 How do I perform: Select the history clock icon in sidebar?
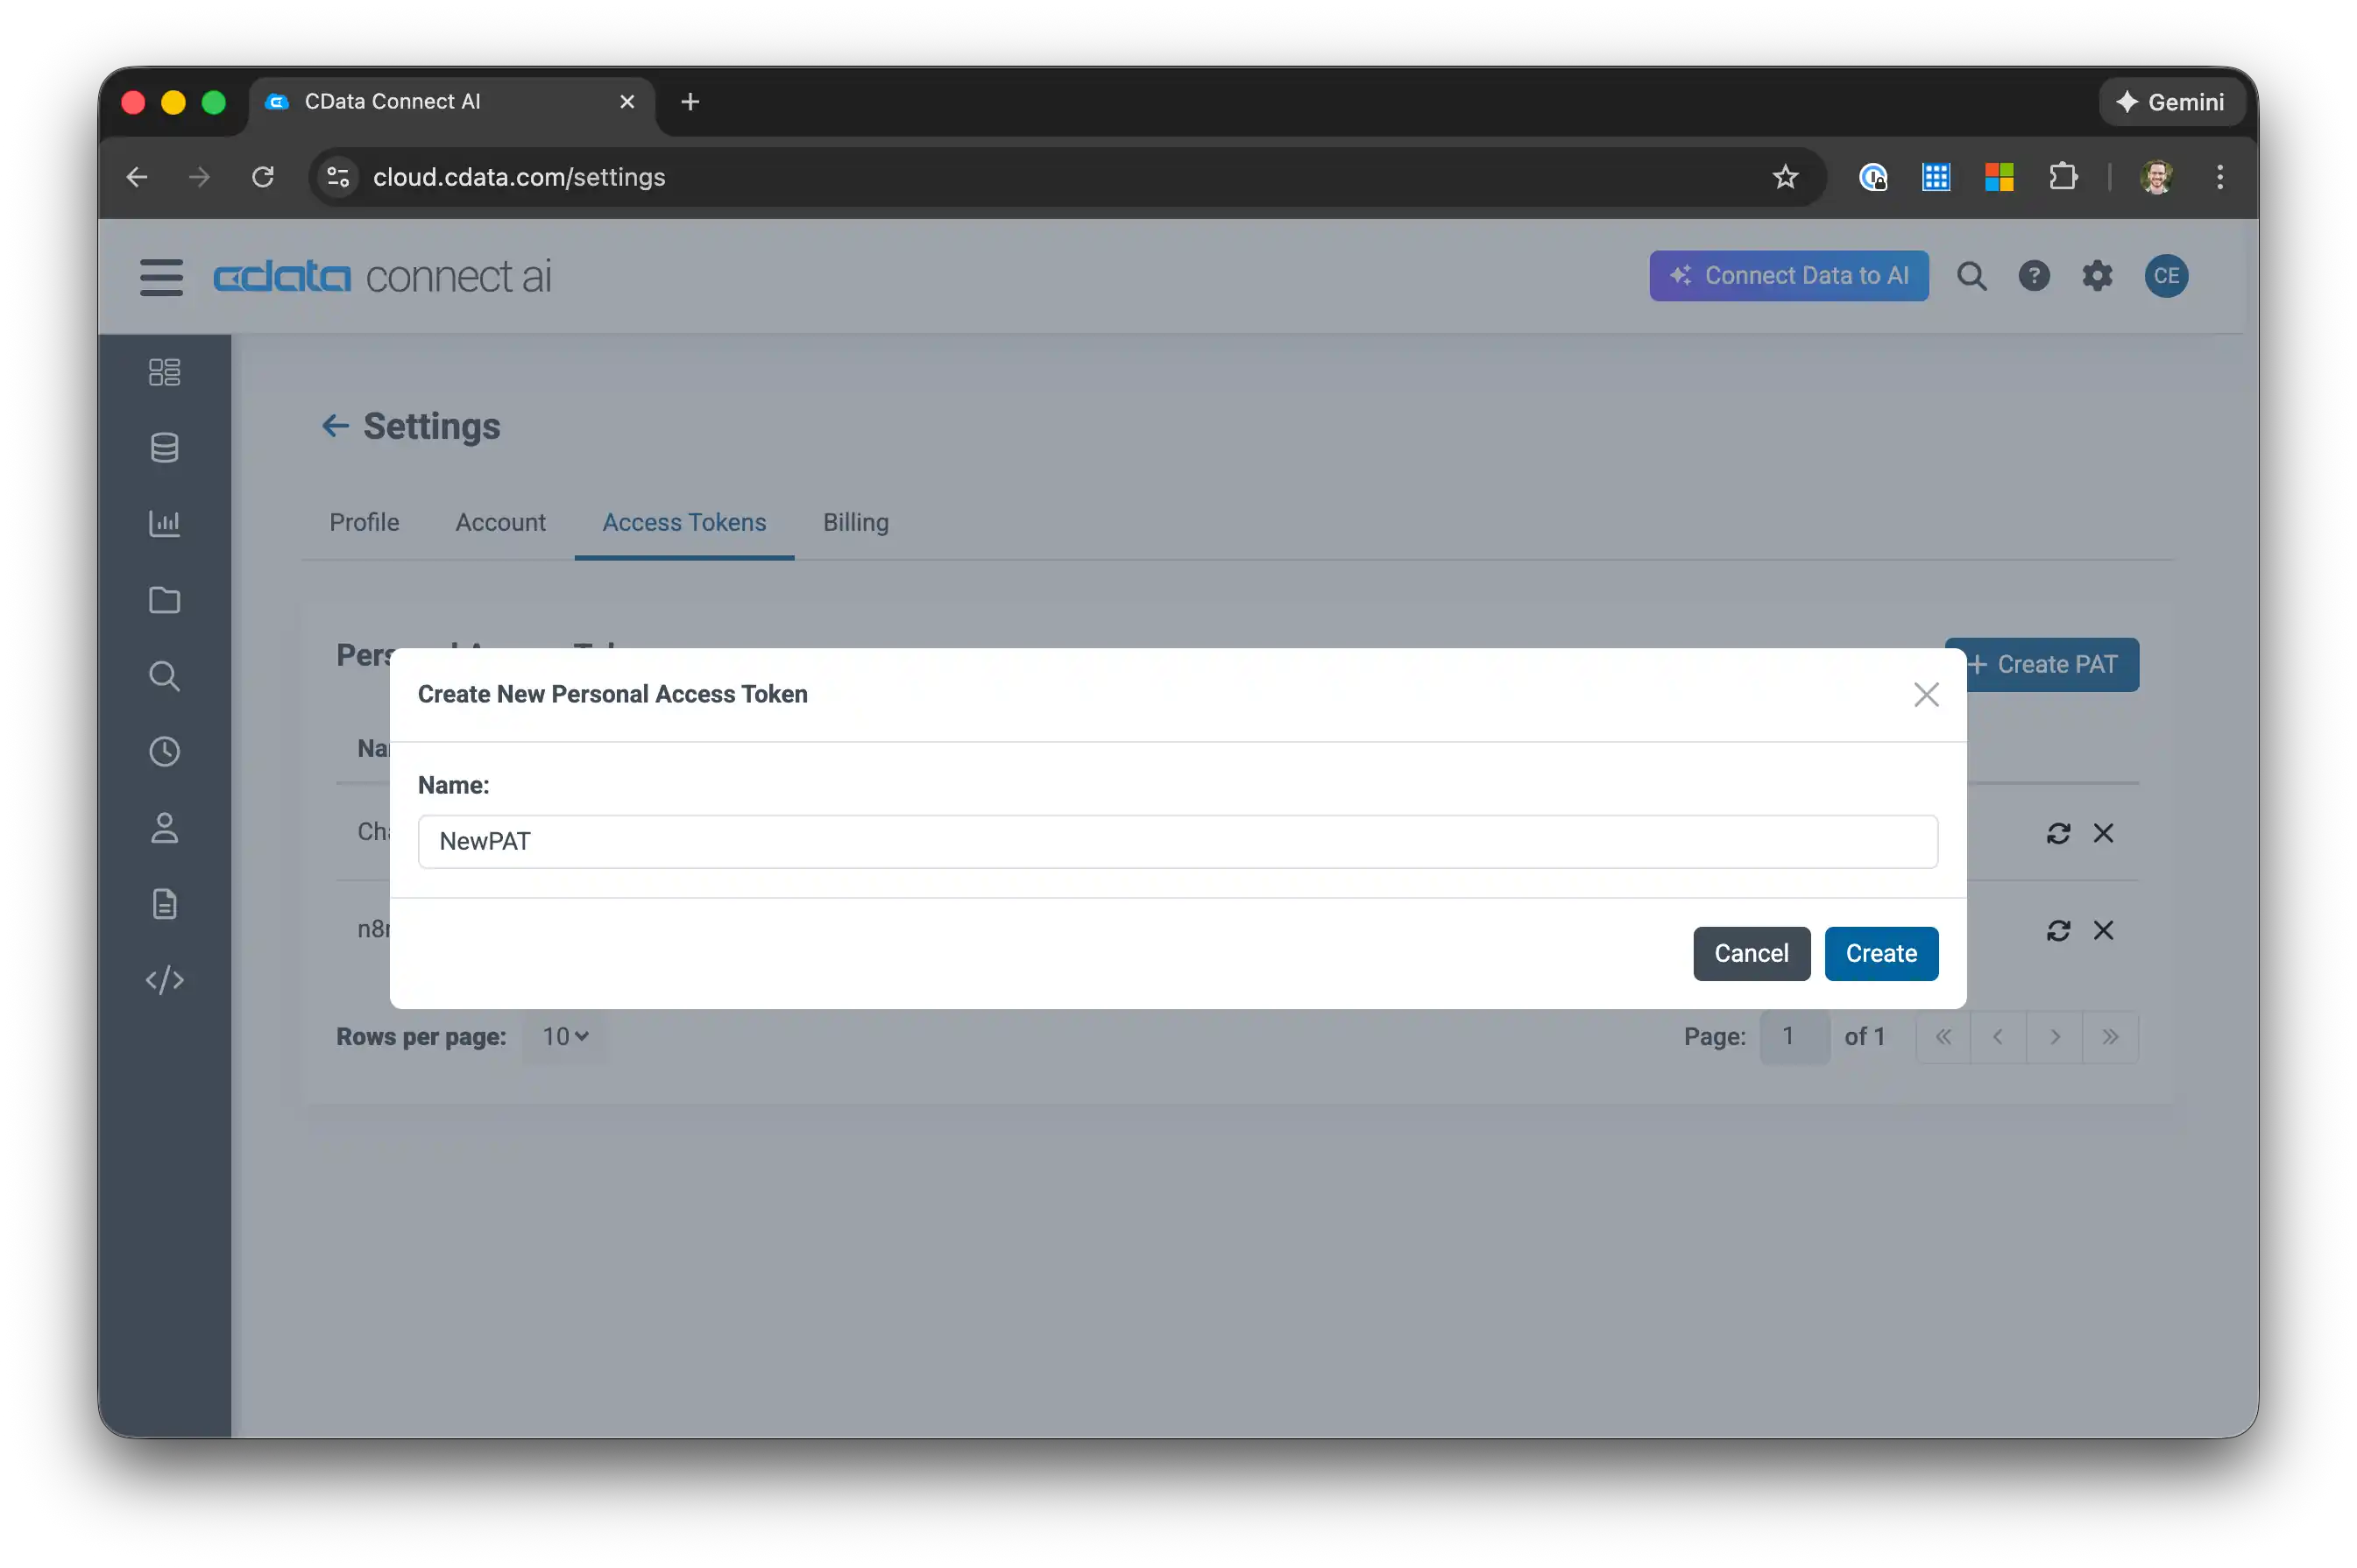point(164,752)
